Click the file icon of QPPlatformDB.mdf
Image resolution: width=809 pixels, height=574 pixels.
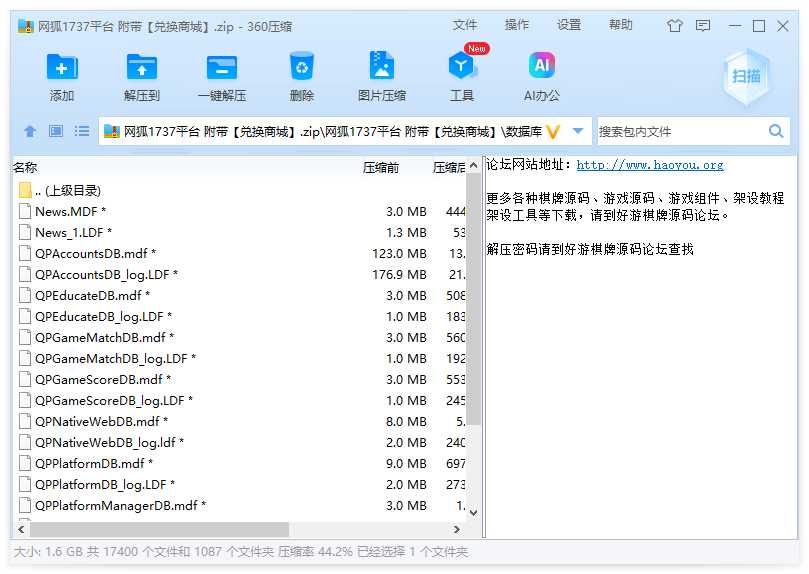tap(25, 463)
